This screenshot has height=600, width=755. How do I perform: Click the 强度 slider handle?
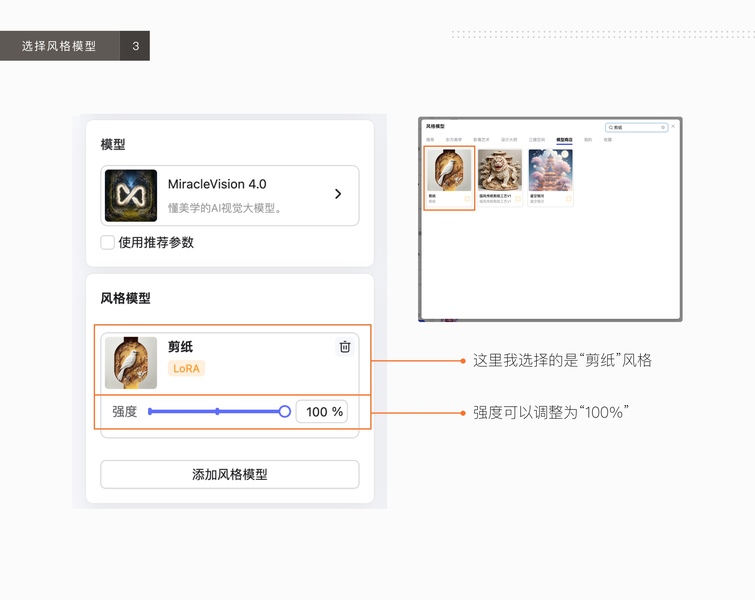(285, 411)
